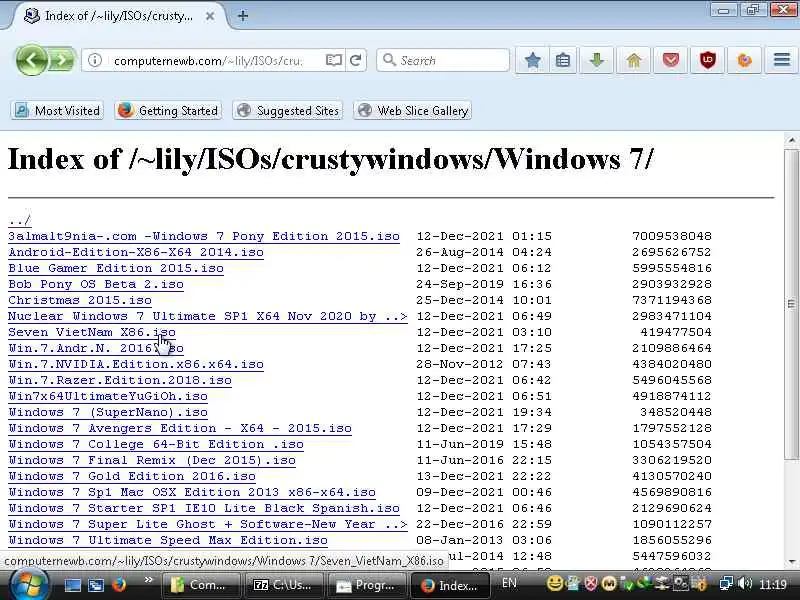The height and width of the screenshot is (600, 800).
Task: Click Show Desktop quick launch icon
Action: point(72,585)
